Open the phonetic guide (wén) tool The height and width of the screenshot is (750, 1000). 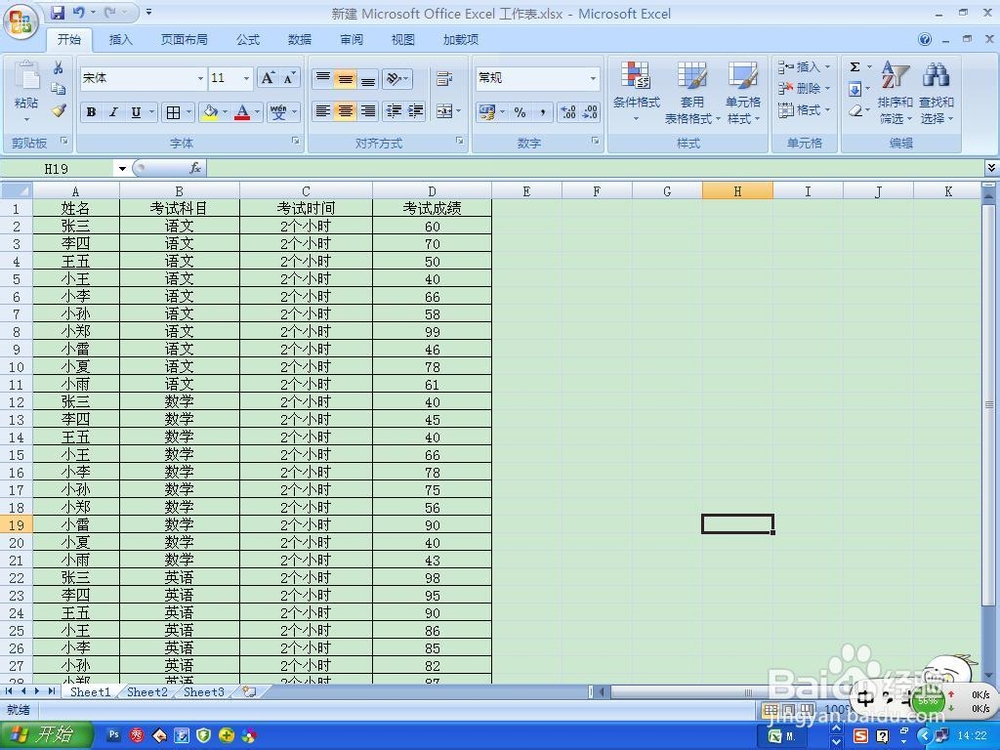(x=279, y=112)
